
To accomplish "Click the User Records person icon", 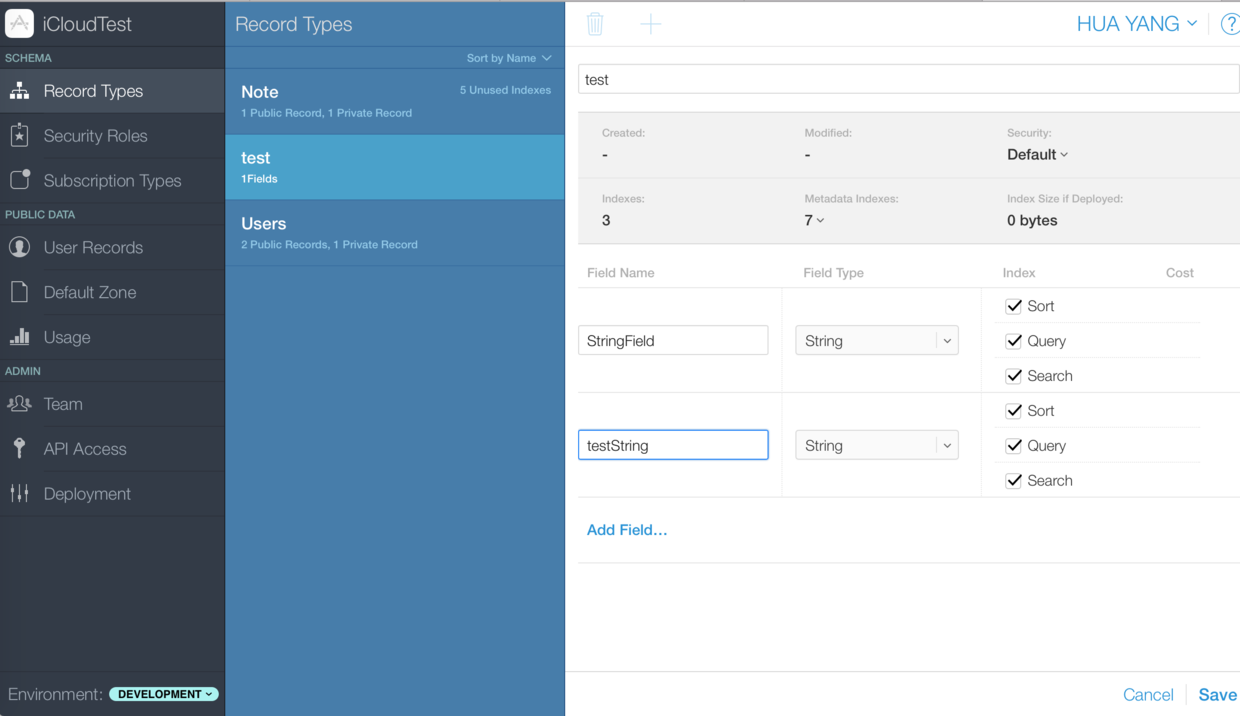I will [x=19, y=248].
